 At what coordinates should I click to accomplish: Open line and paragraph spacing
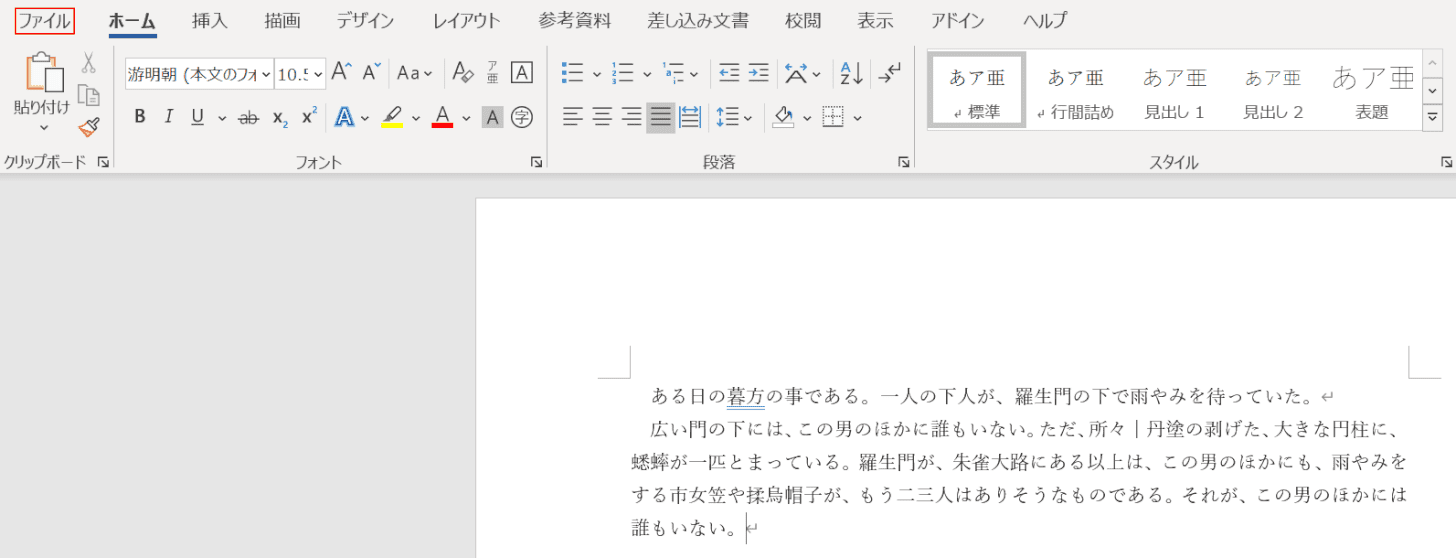727,117
